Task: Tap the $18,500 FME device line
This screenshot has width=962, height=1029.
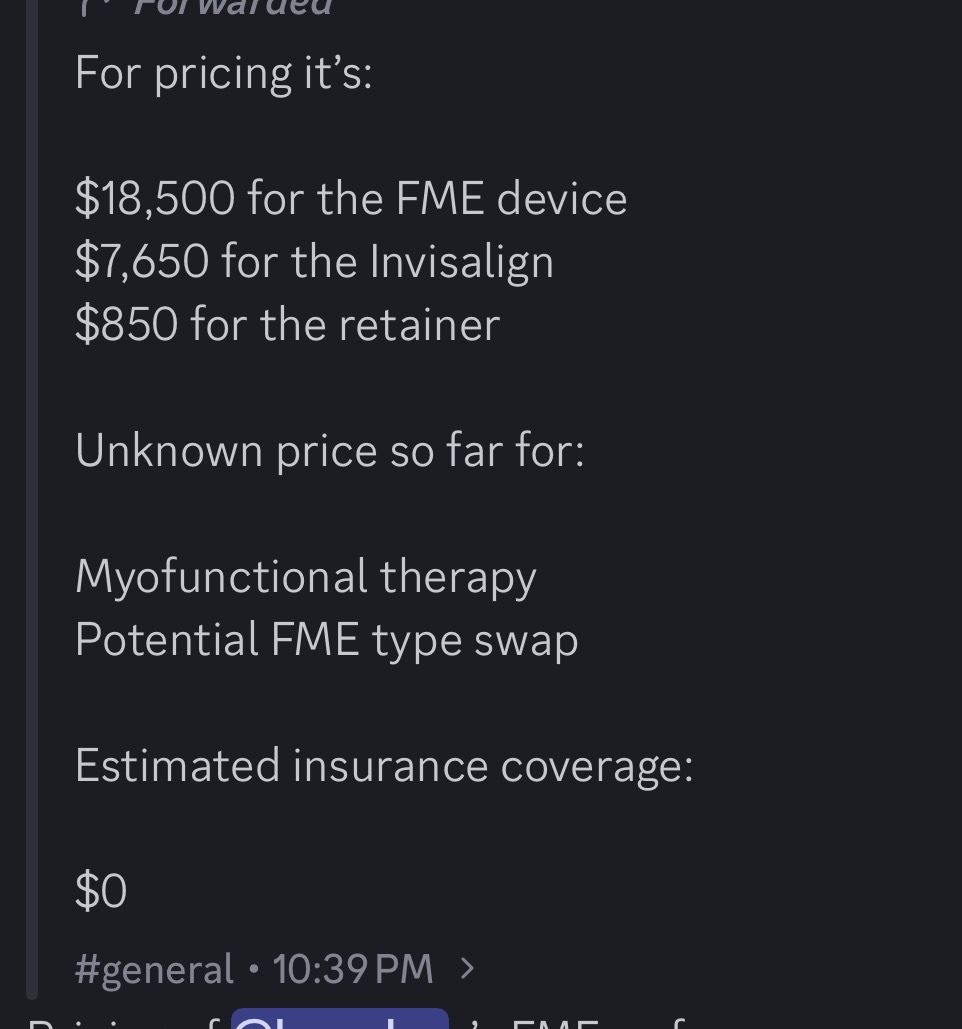Action: (x=350, y=198)
